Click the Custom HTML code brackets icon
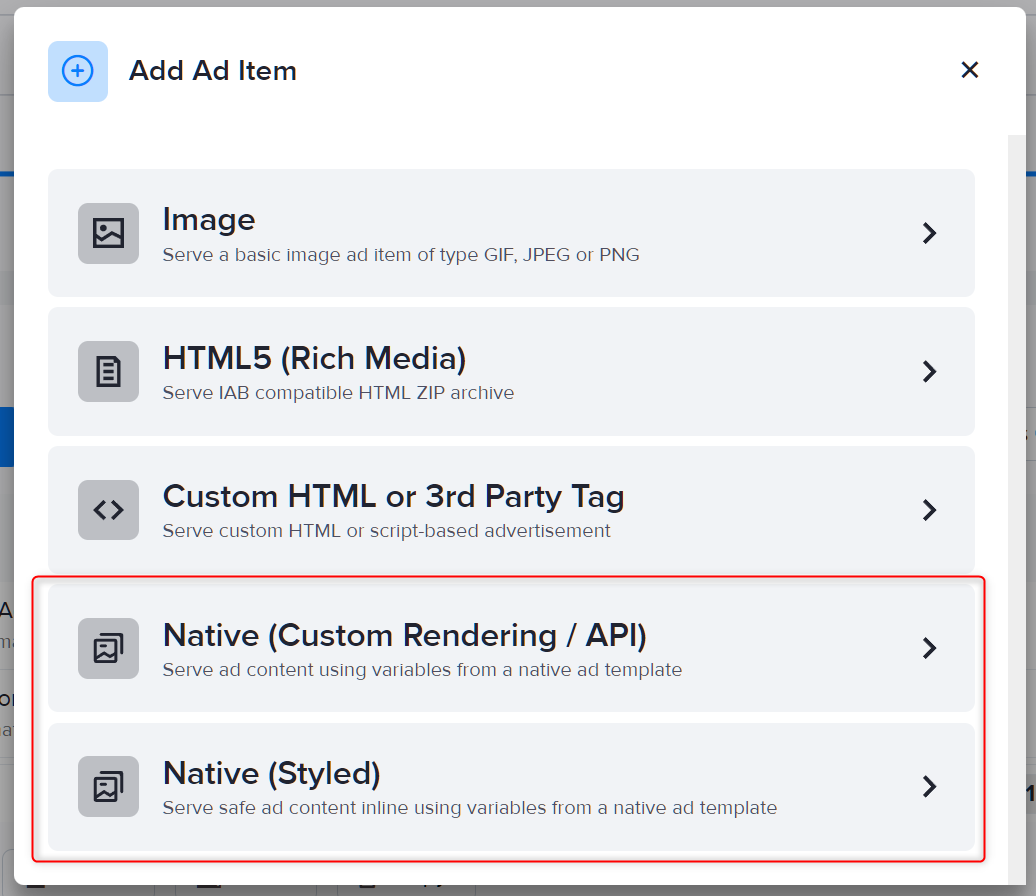The width and height of the screenshot is (1036, 896). coord(107,510)
